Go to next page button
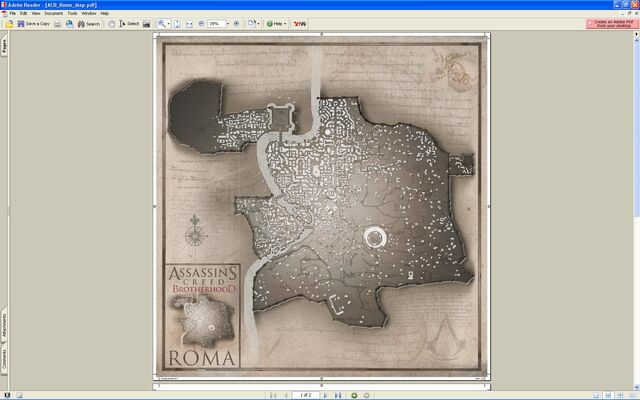 pyautogui.click(x=325, y=395)
